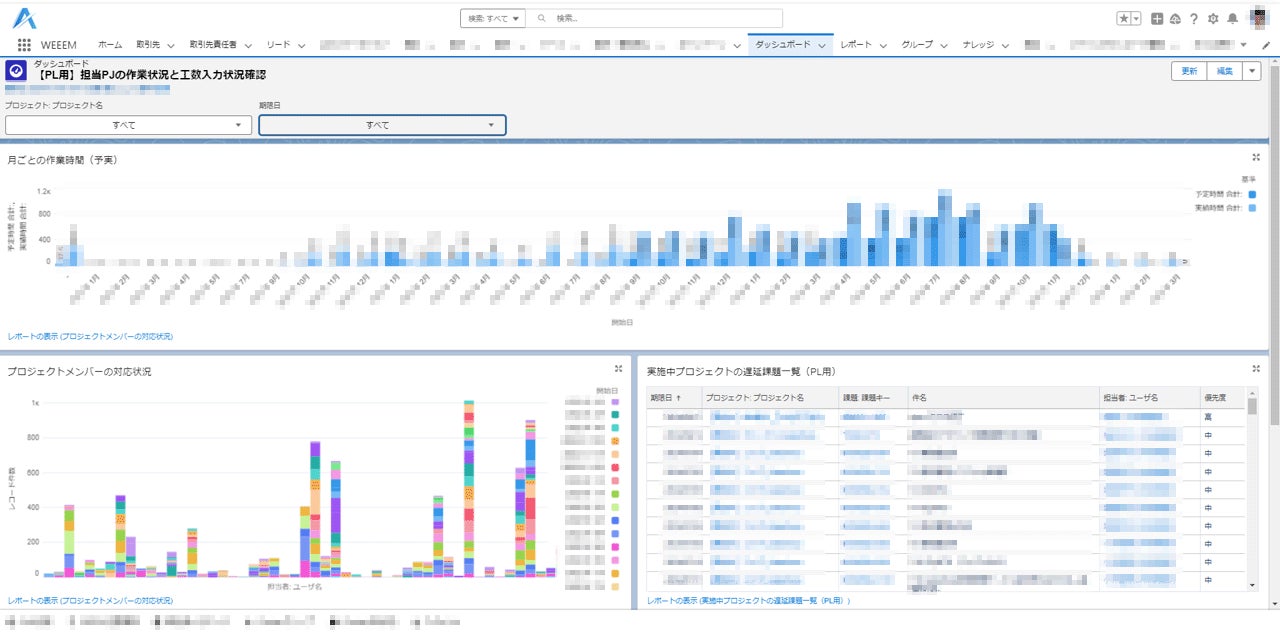Expand the 月ごとの作業時間 chart
Image resolution: width=1280 pixels, height=632 pixels.
1255,157
